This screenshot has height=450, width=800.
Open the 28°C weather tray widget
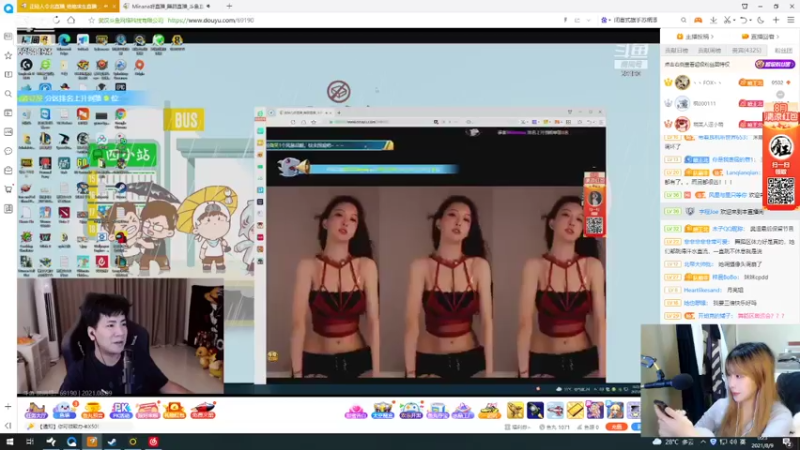click(x=673, y=442)
